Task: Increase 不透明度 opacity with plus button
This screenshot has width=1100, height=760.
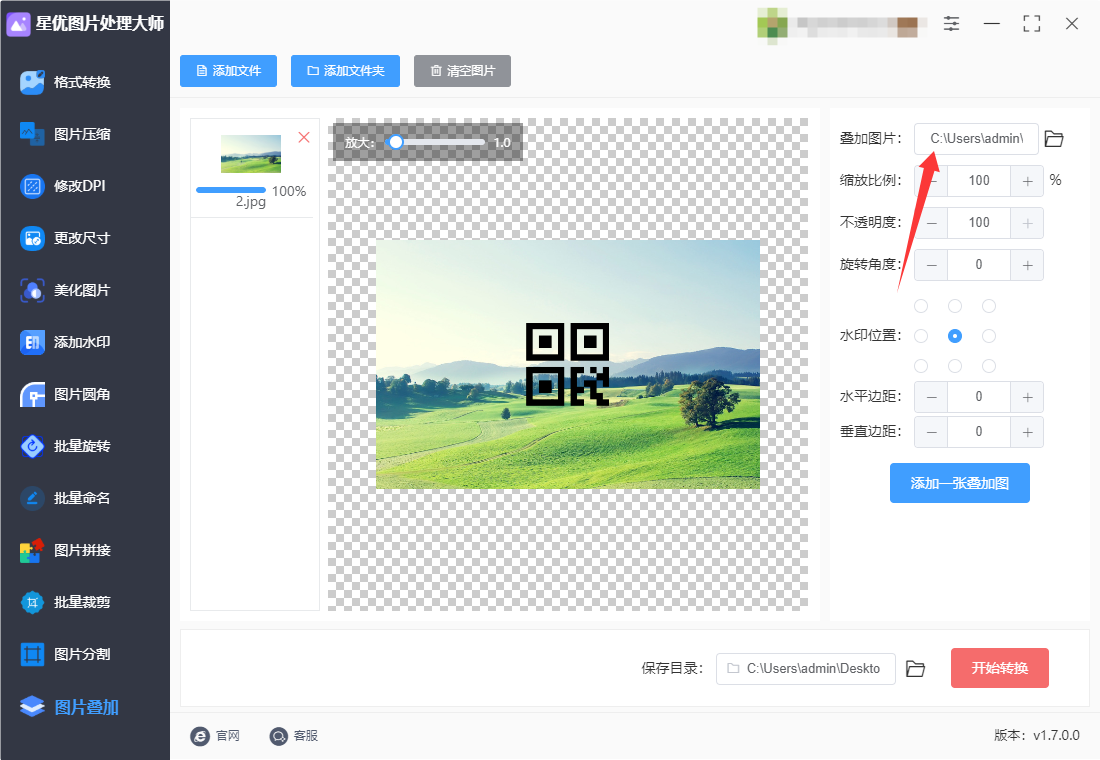Action: tap(1027, 223)
